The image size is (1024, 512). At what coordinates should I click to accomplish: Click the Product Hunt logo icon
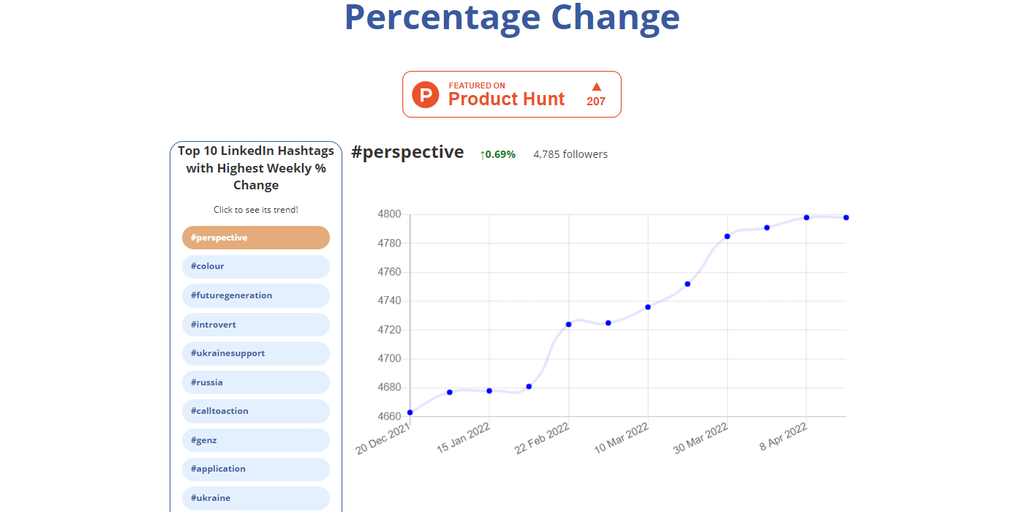(427, 95)
